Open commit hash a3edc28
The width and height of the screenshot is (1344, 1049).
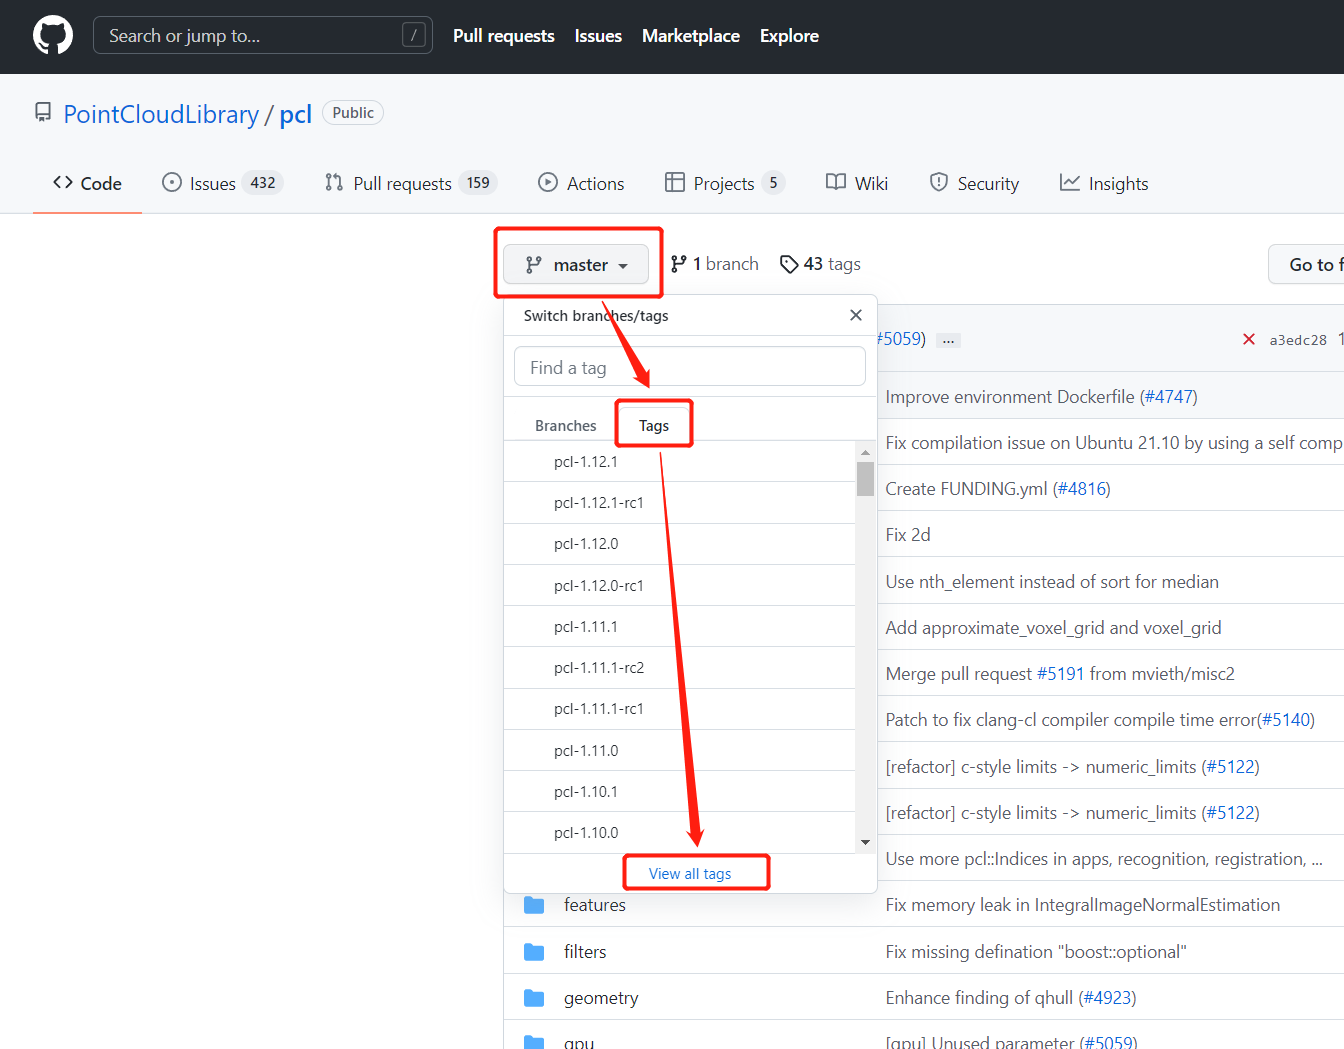(1298, 340)
